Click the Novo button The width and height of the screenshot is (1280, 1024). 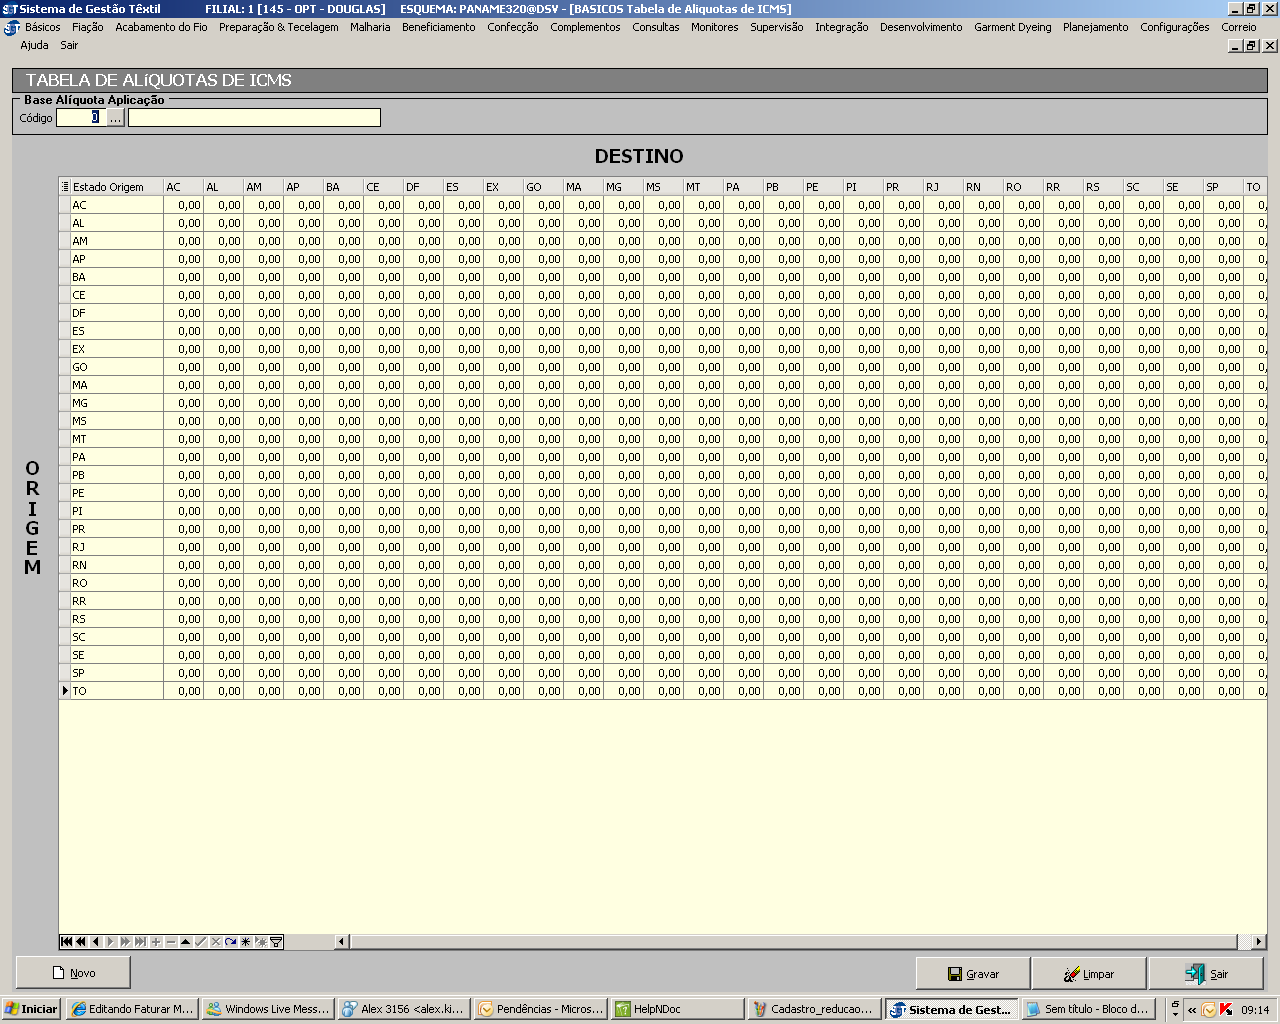73,972
